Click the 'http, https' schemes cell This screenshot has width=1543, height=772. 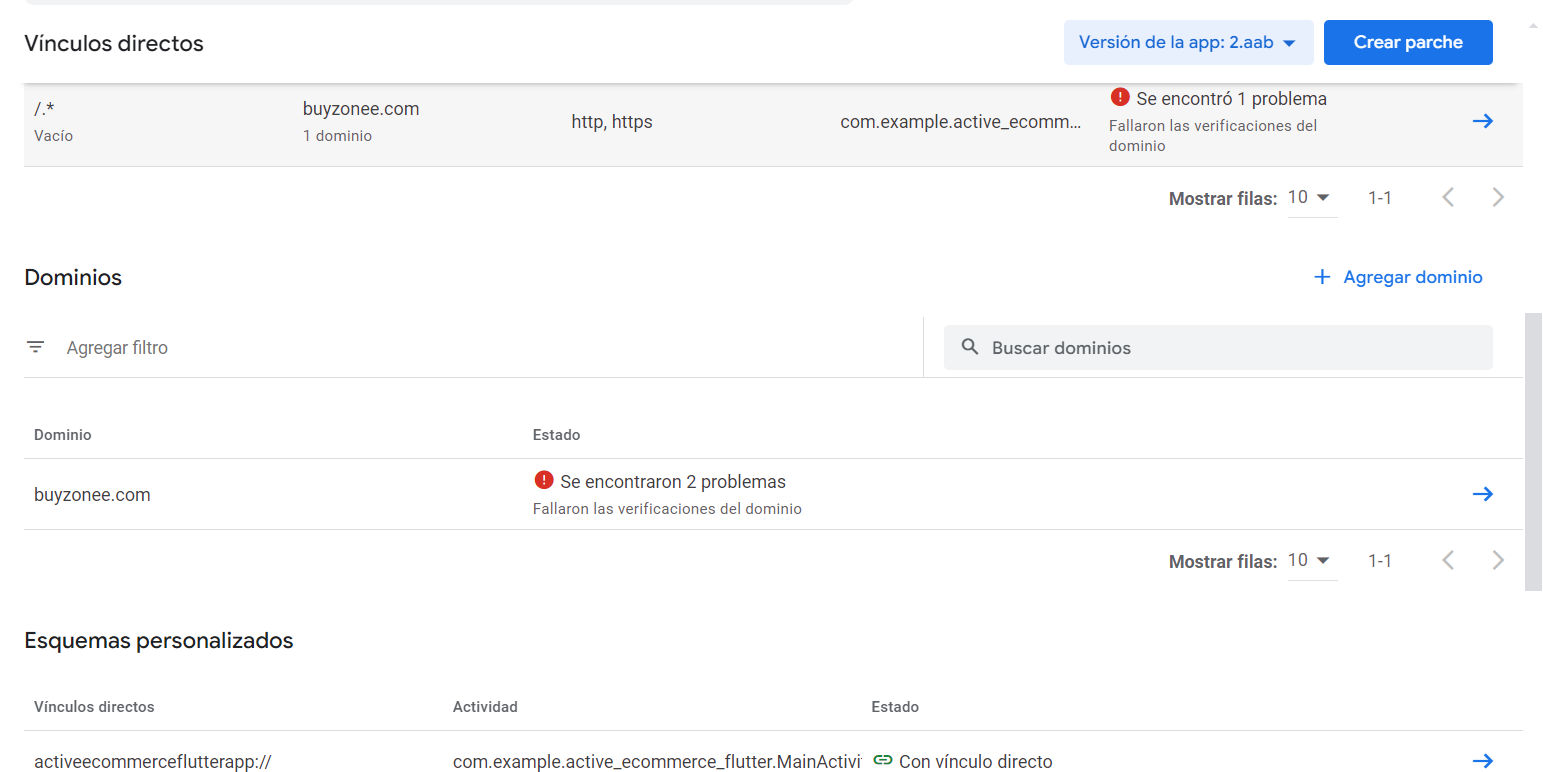point(612,122)
